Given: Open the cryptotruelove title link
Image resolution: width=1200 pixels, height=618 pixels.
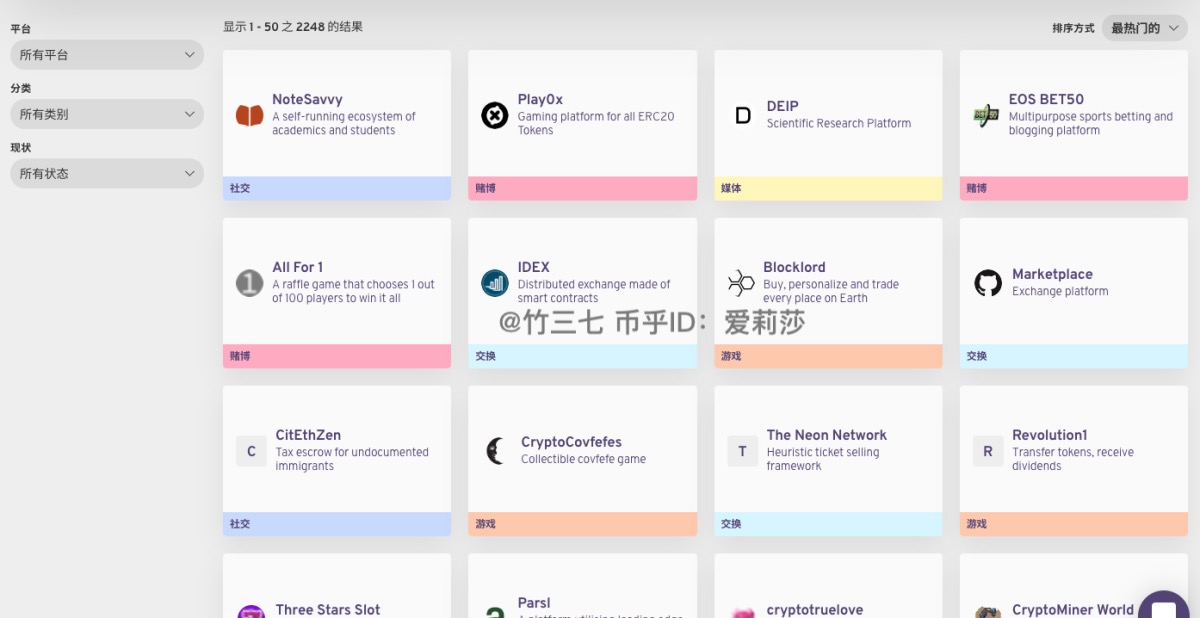Looking at the screenshot, I should [815, 610].
